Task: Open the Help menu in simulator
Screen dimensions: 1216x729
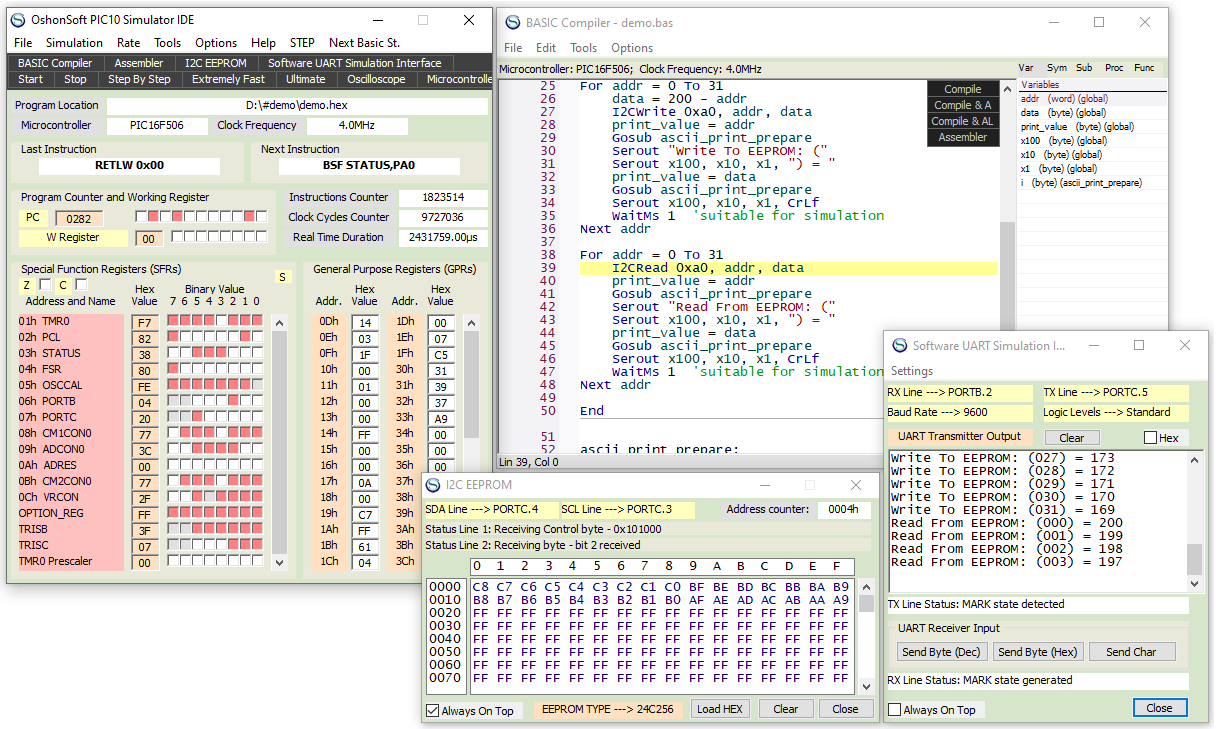Action: click(263, 43)
